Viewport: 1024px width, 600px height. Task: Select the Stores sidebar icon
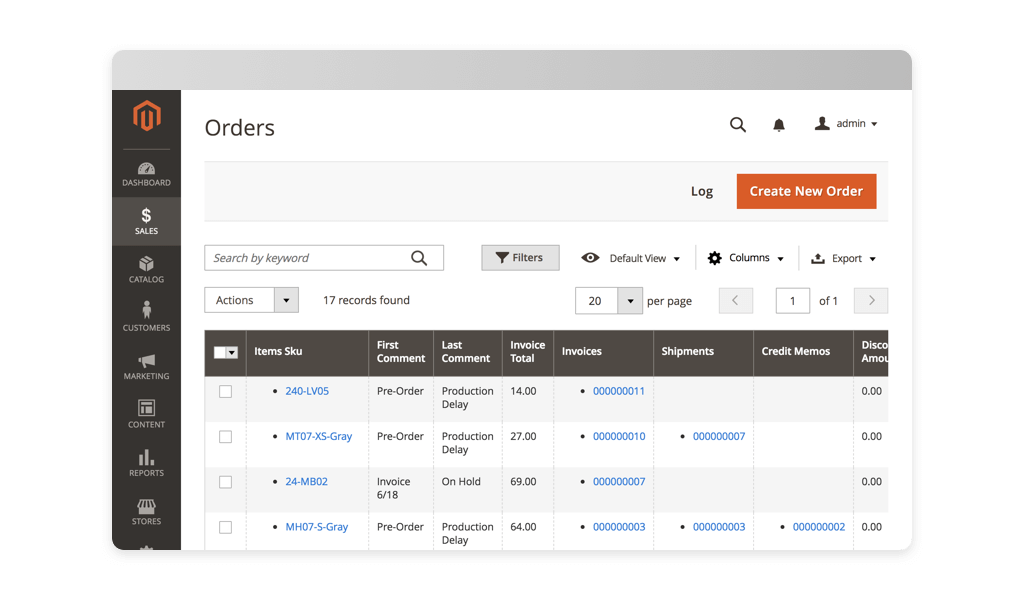[x=146, y=512]
